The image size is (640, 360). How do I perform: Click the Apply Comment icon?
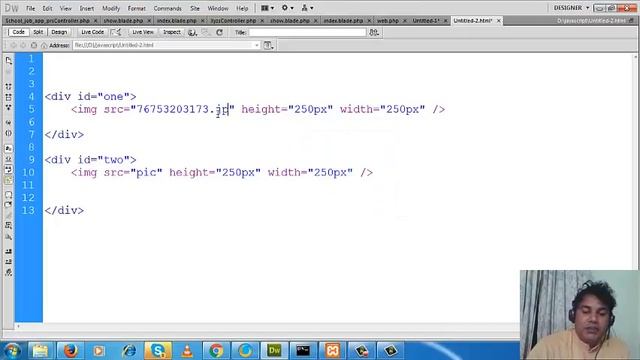point(9,195)
